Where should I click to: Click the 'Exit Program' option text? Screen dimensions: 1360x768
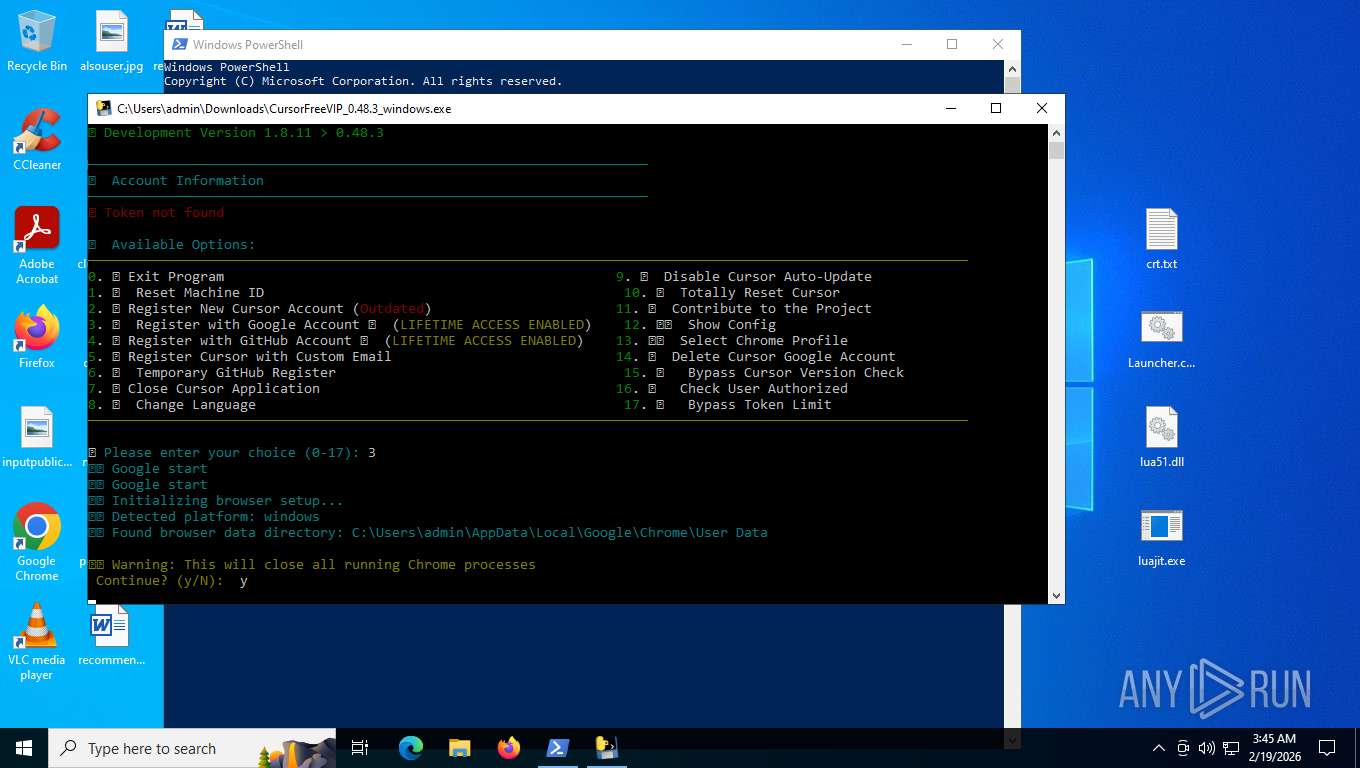pyautogui.click(x=176, y=277)
